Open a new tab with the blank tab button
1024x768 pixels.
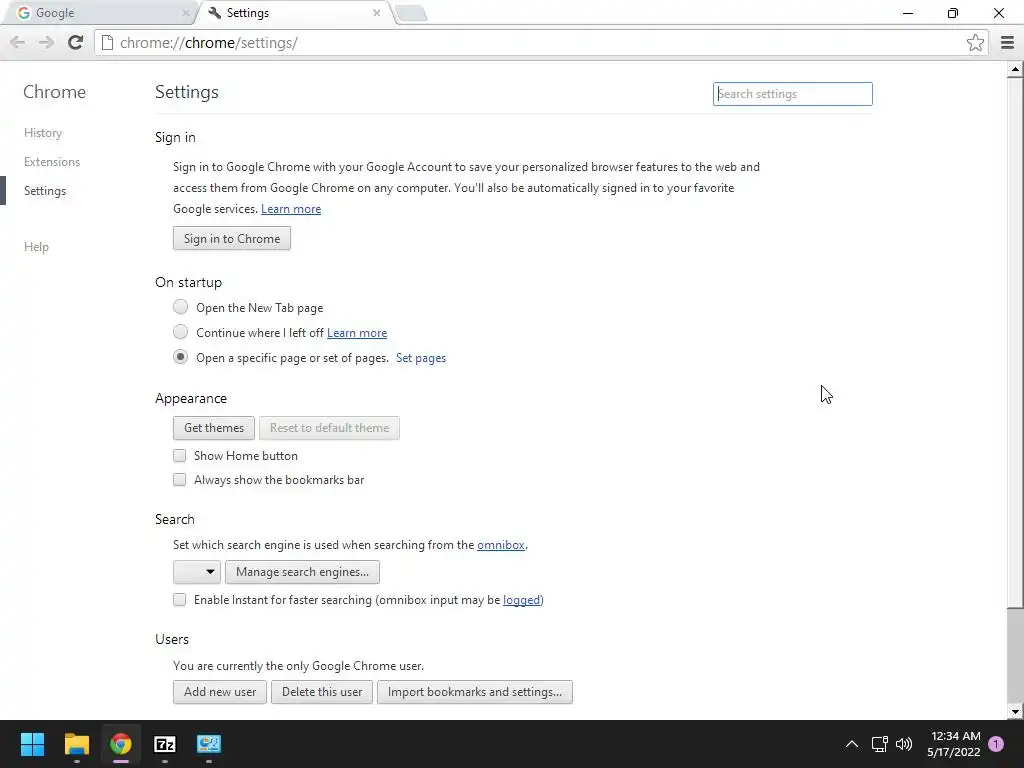(x=411, y=13)
